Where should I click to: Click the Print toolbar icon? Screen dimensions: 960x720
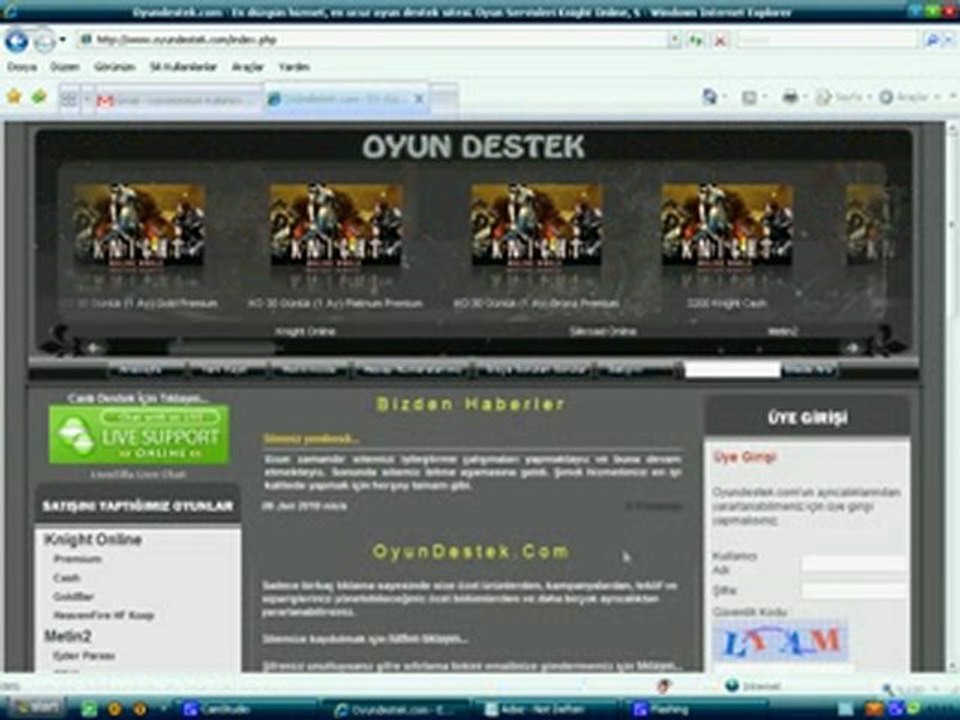pos(790,97)
